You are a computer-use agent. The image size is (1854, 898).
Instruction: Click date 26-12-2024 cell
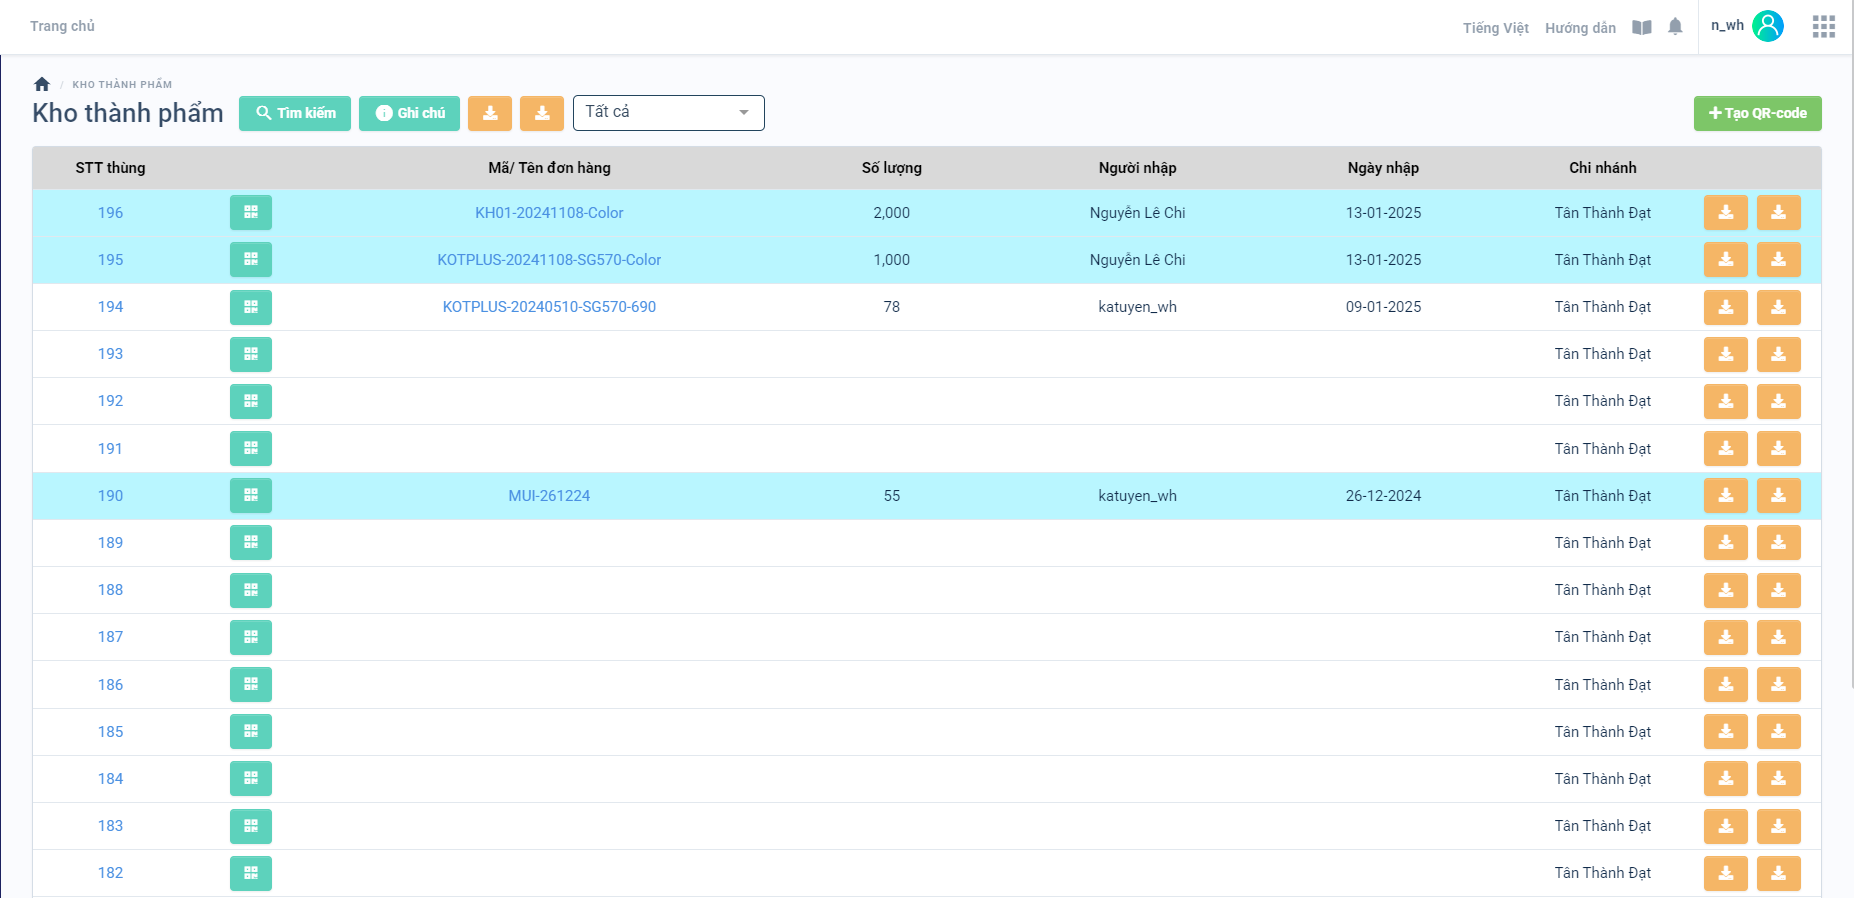pyautogui.click(x=1383, y=496)
